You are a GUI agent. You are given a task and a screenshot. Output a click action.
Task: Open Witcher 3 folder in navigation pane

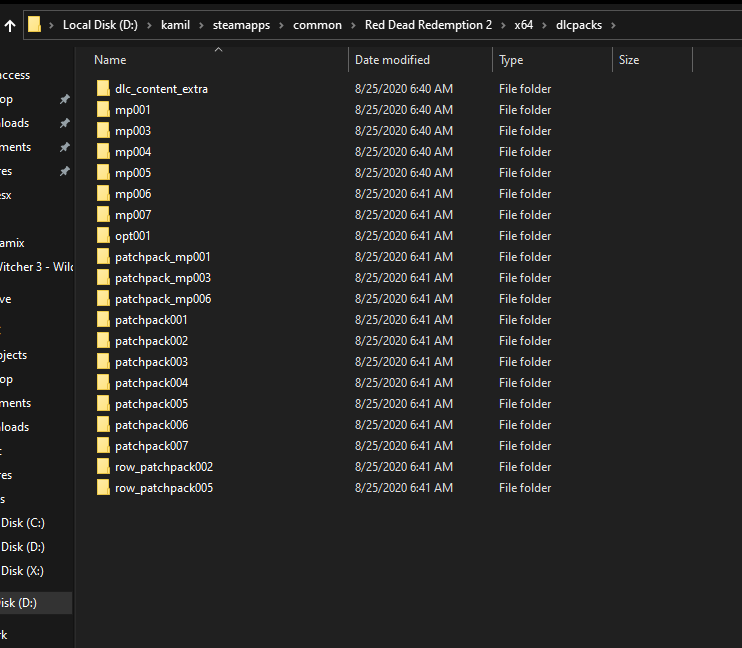(x=36, y=266)
